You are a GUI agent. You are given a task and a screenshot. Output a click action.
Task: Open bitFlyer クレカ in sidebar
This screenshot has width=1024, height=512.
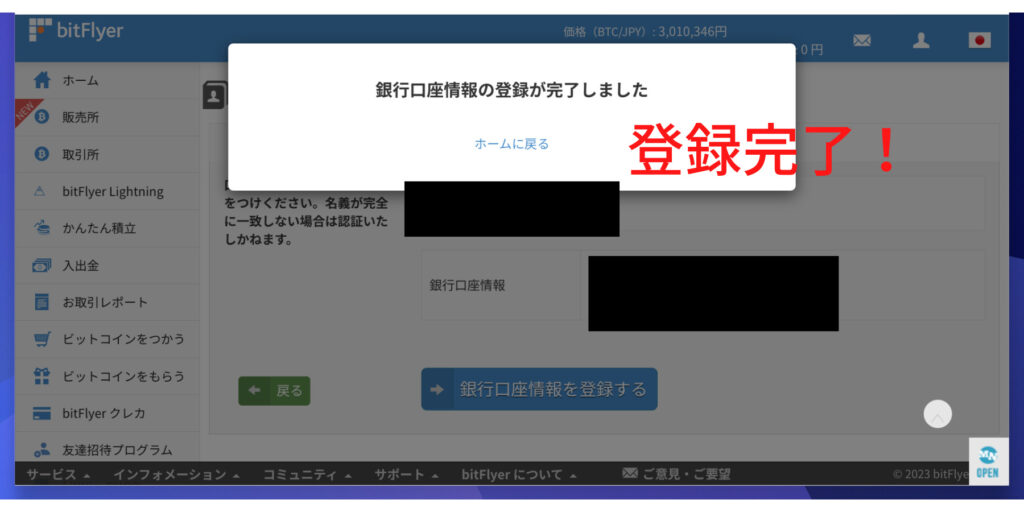point(107,413)
